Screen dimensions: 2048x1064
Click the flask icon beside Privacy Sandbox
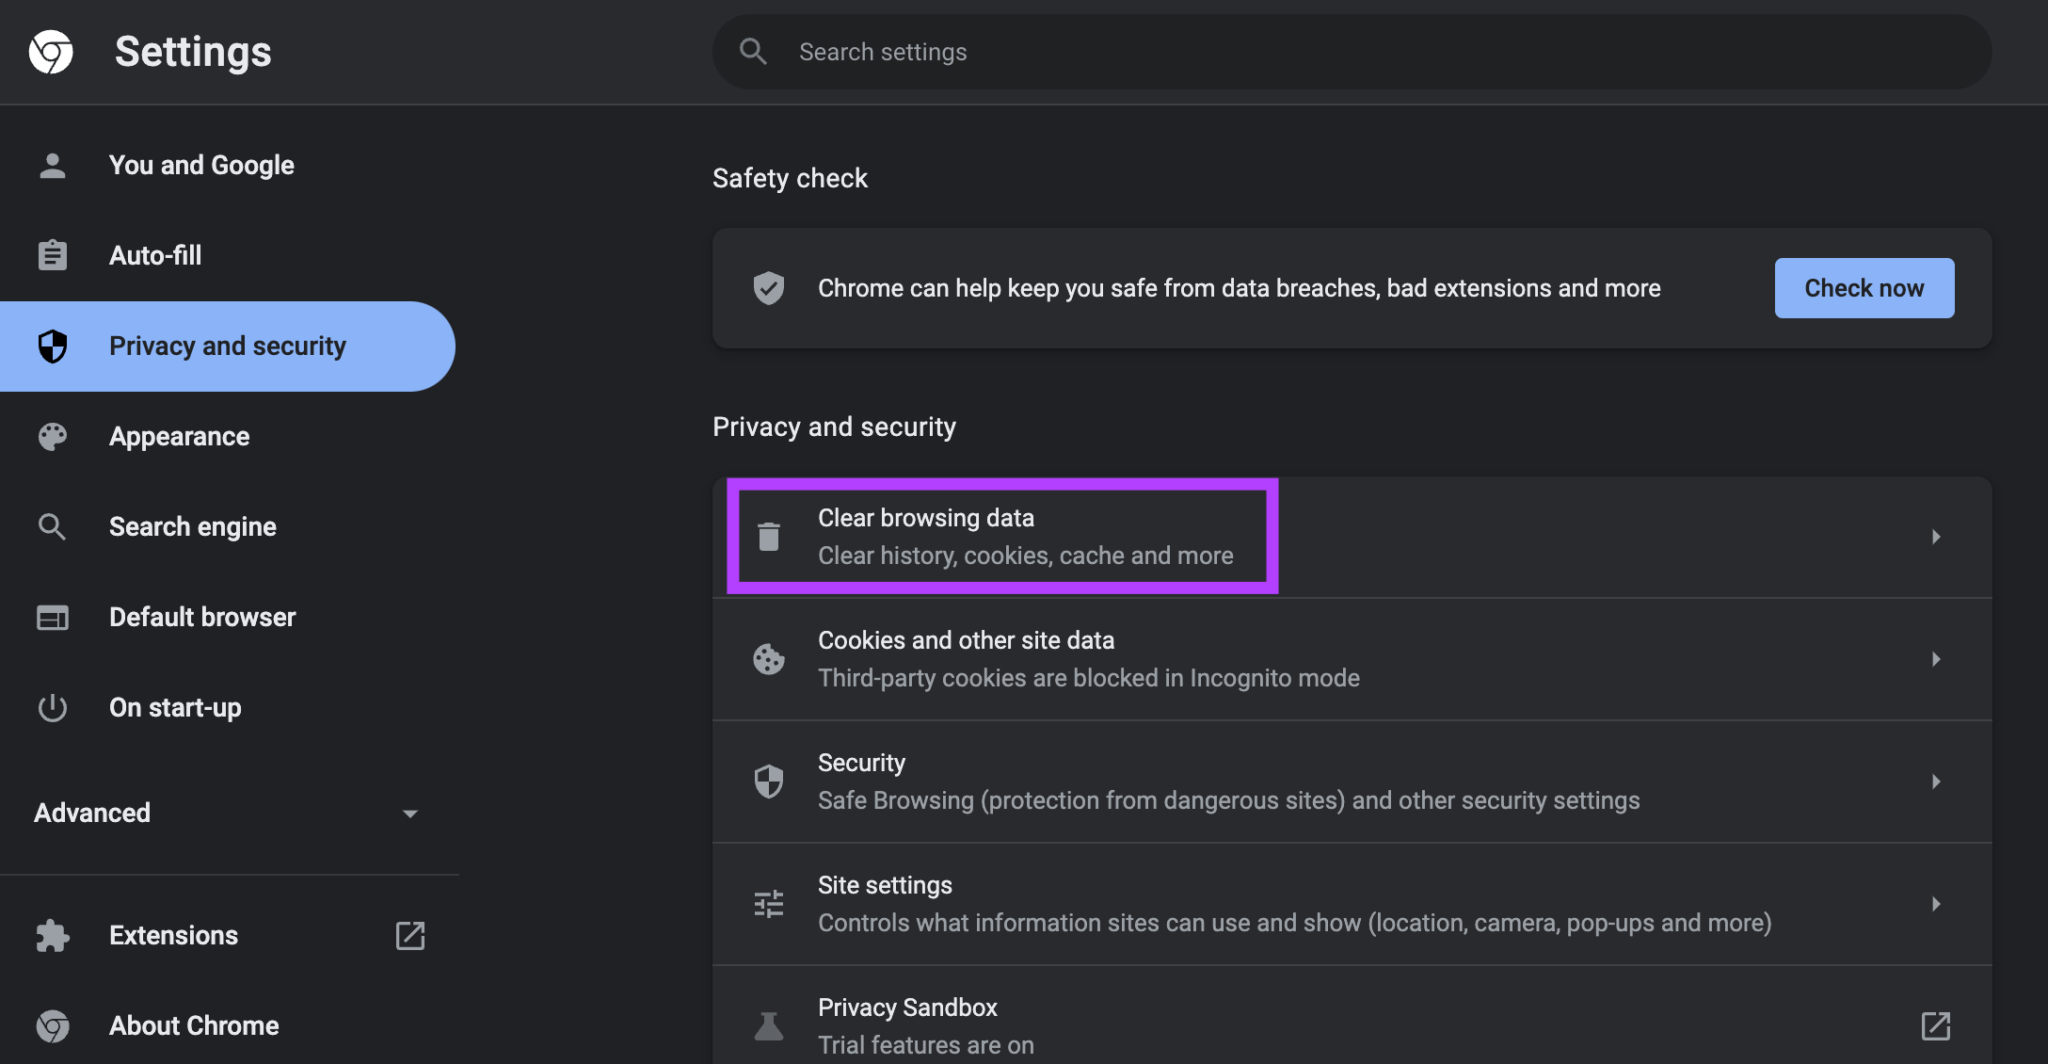(x=768, y=1026)
